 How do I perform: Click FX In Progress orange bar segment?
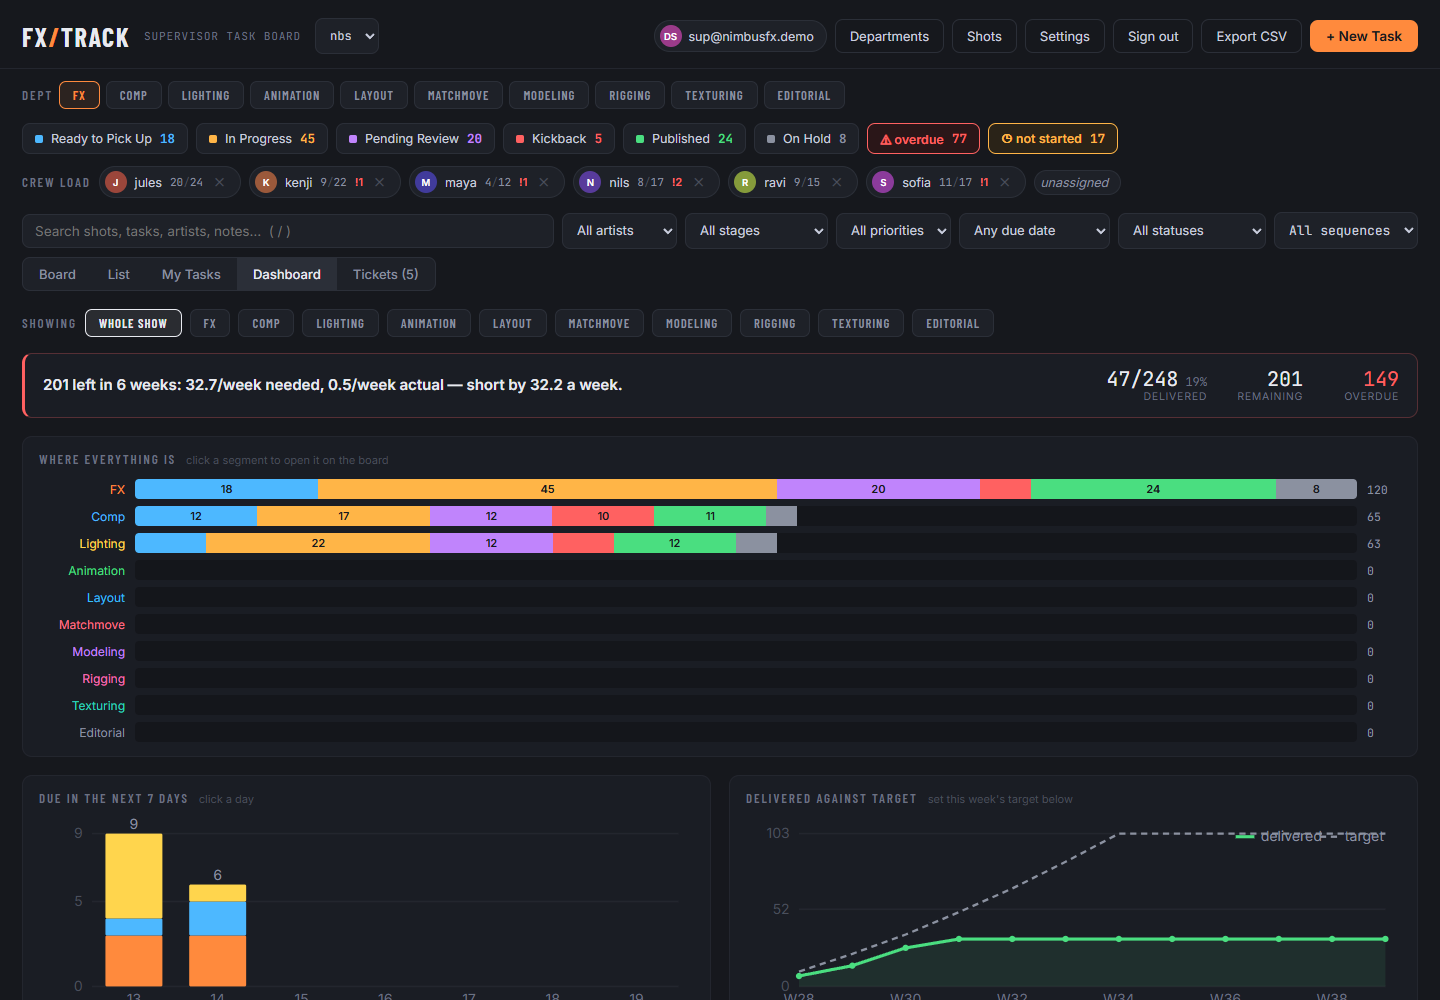point(547,489)
